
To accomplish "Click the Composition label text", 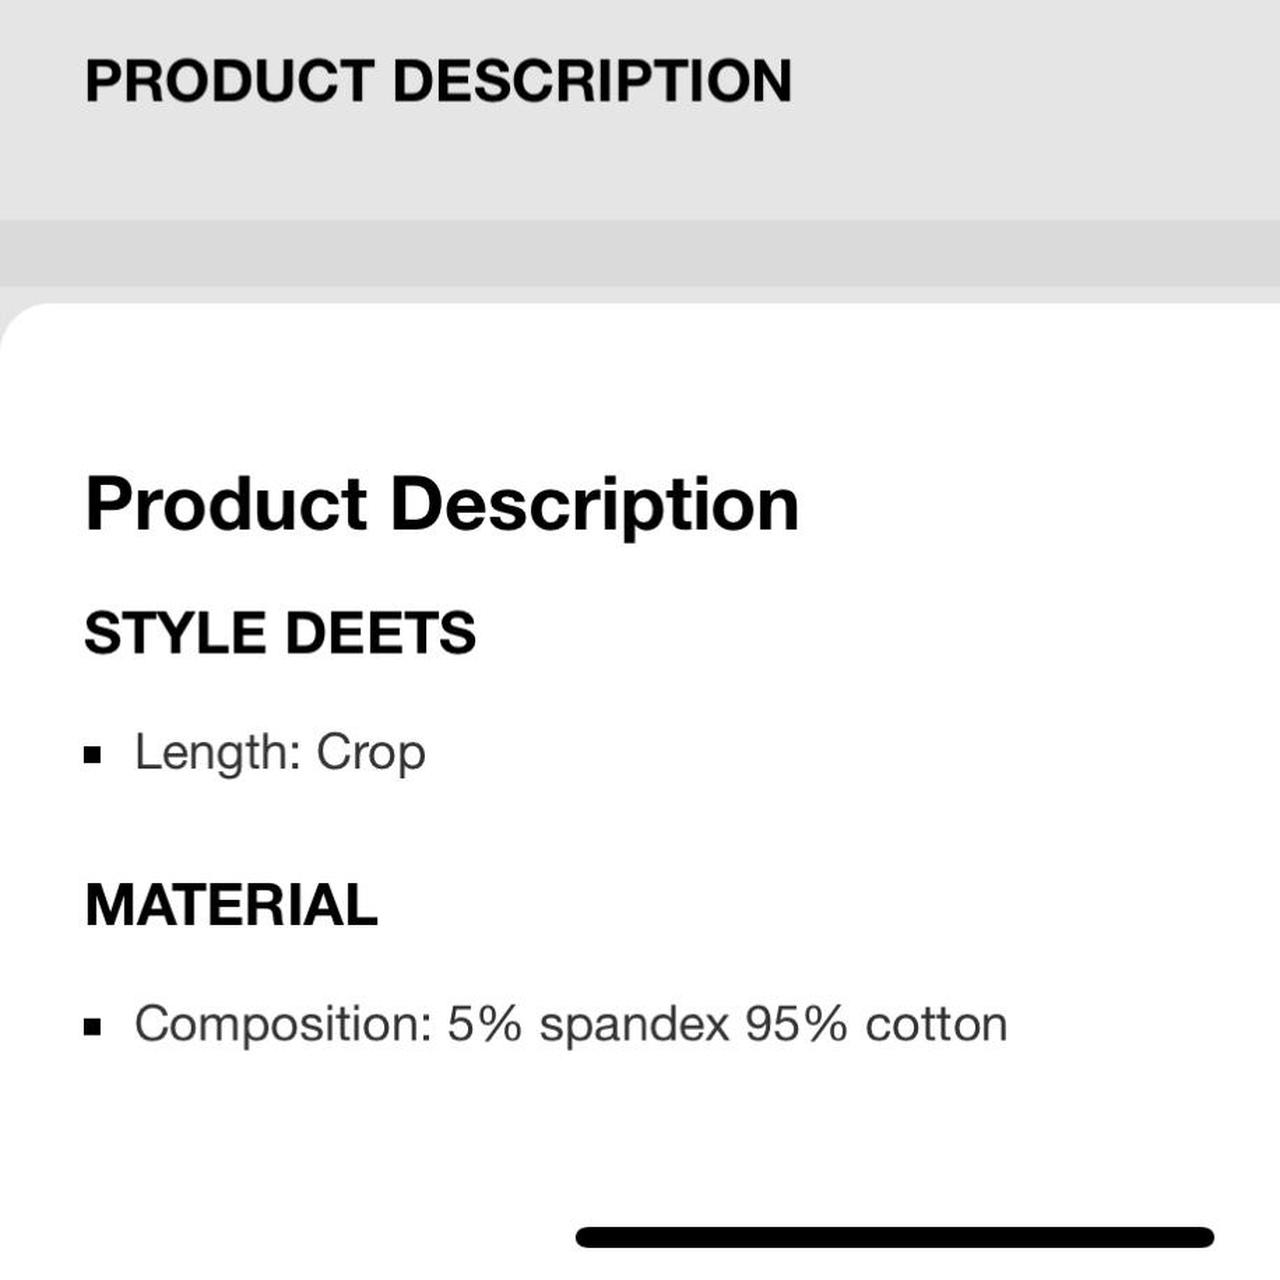I will pos(283,1025).
